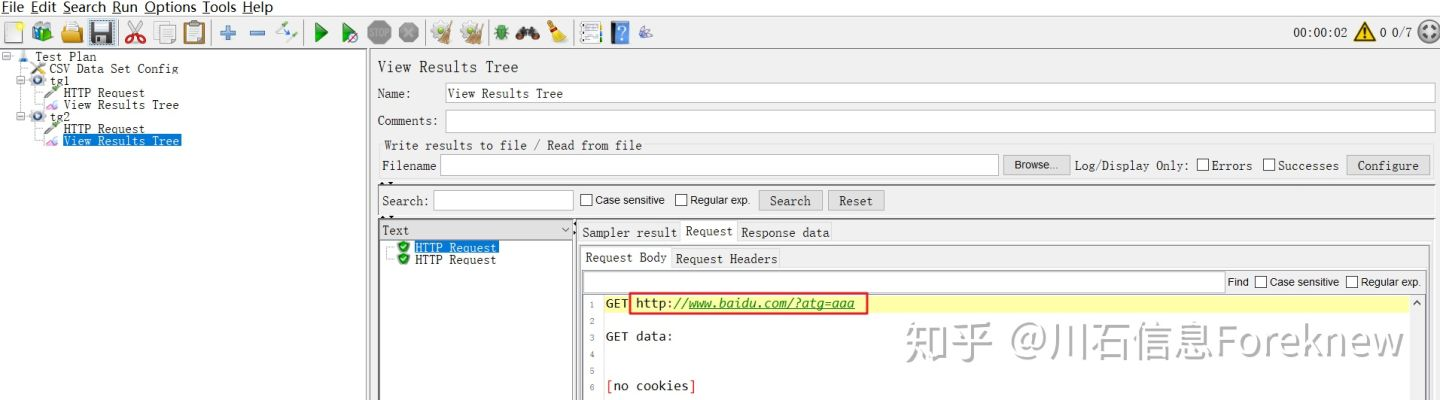Click the yellow warning triangle log icon

(x=1364, y=32)
